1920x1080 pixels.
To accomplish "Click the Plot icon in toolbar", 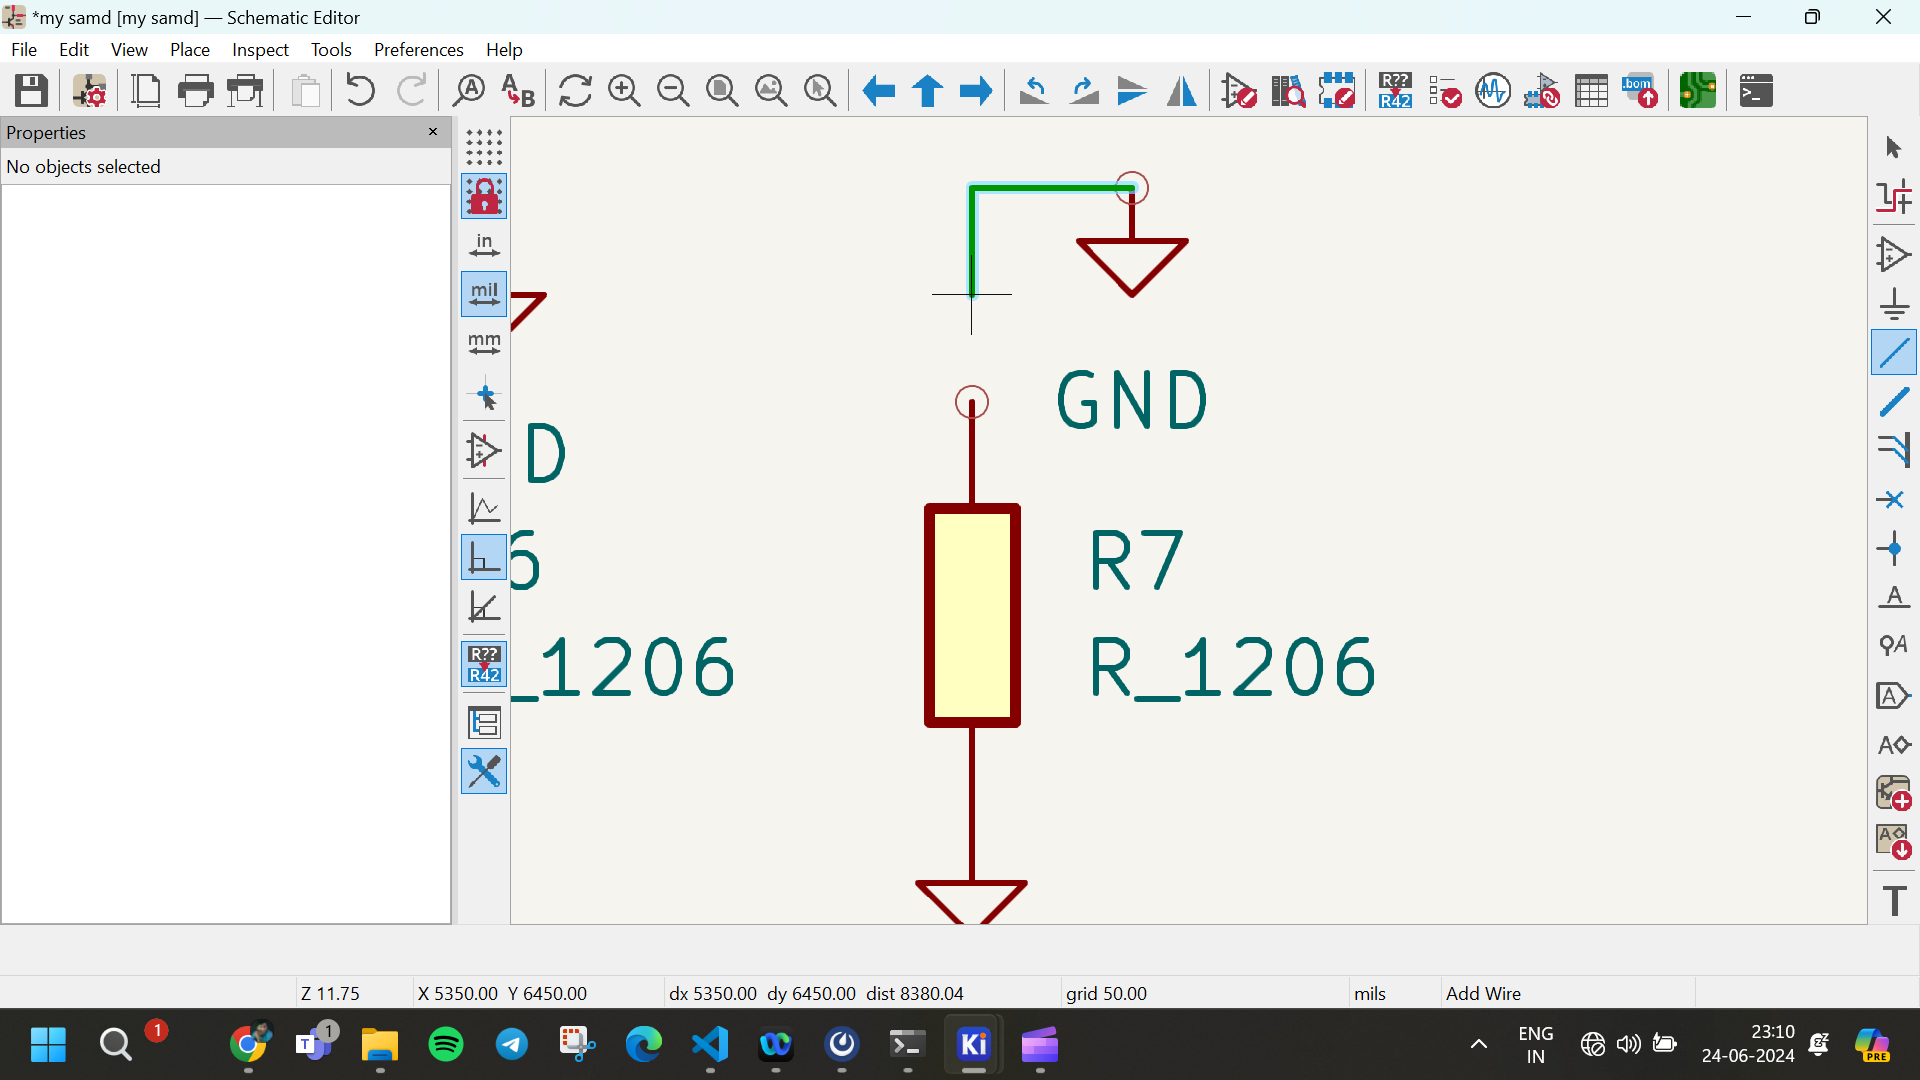I will point(245,91).
